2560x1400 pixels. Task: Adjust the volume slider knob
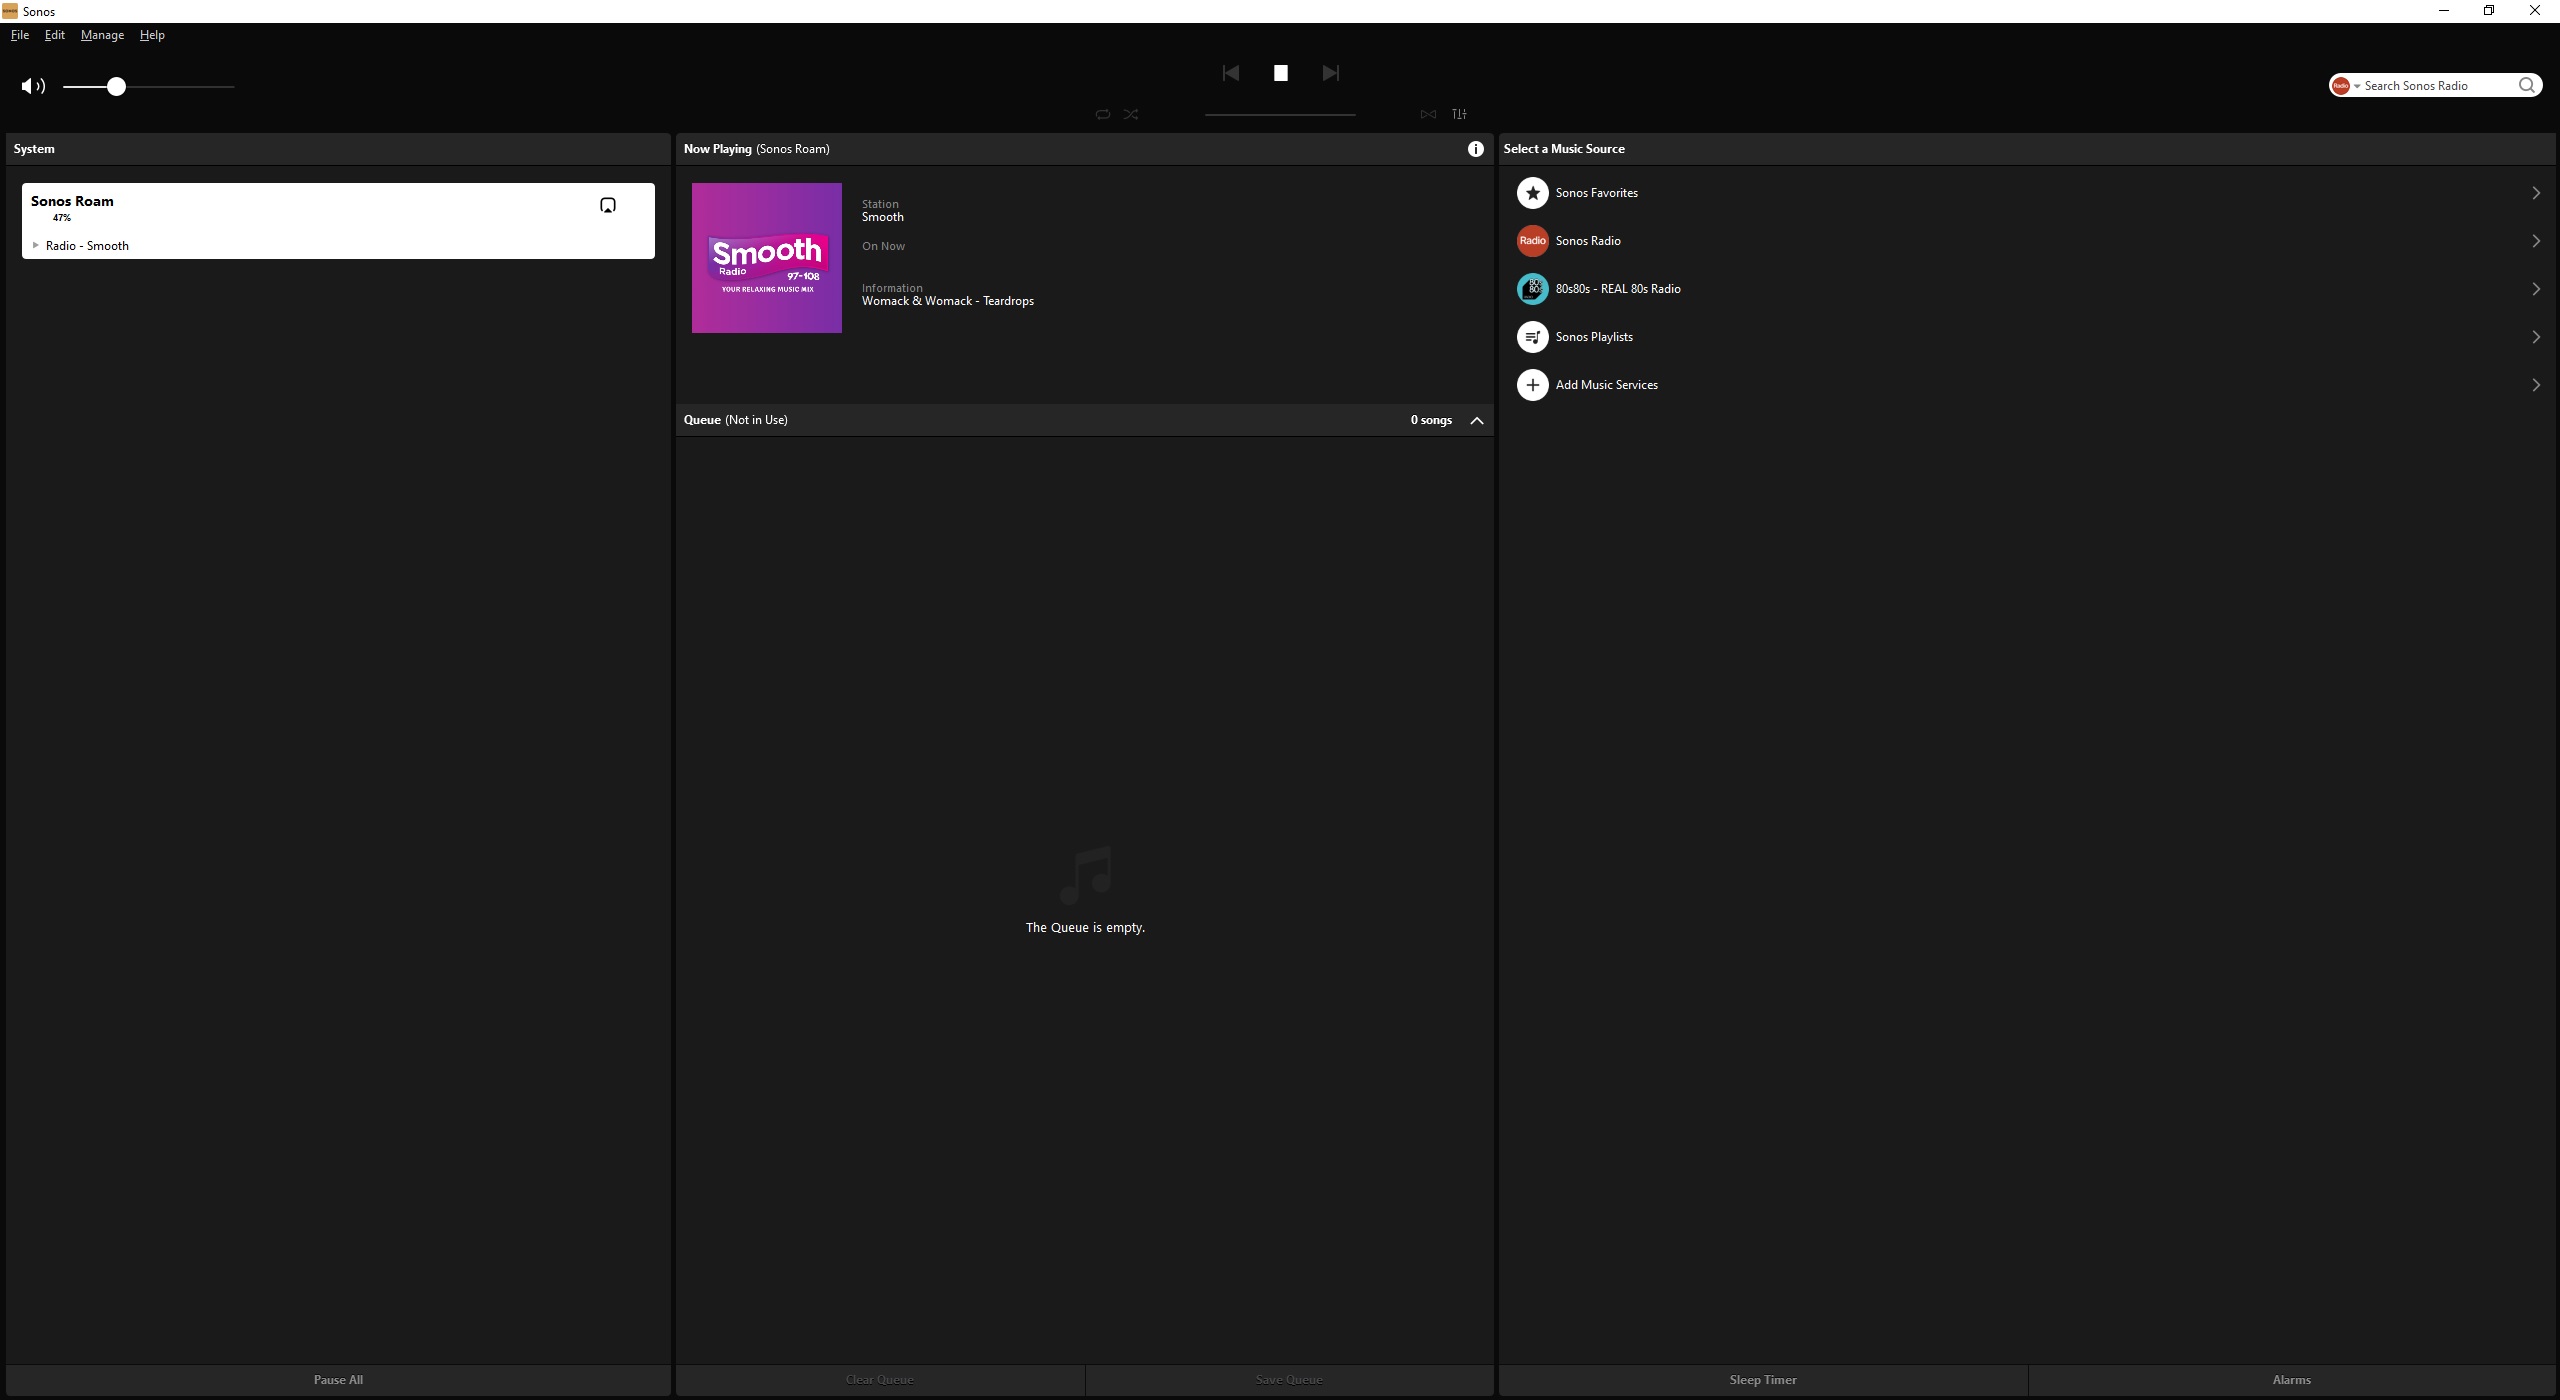click(x=116, y=86)
